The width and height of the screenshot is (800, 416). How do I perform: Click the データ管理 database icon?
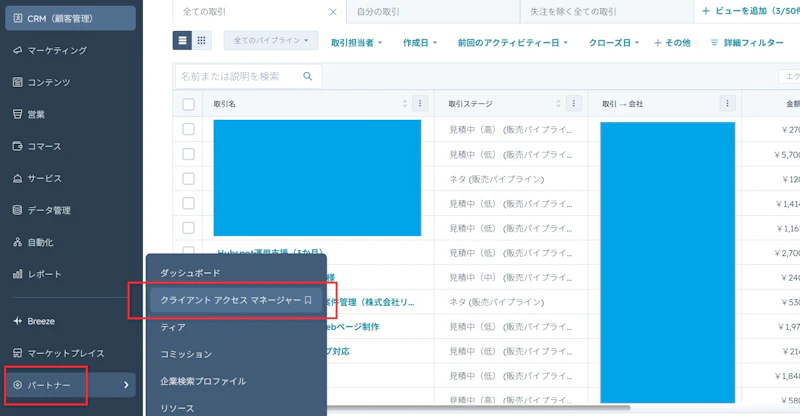point(17,210)
